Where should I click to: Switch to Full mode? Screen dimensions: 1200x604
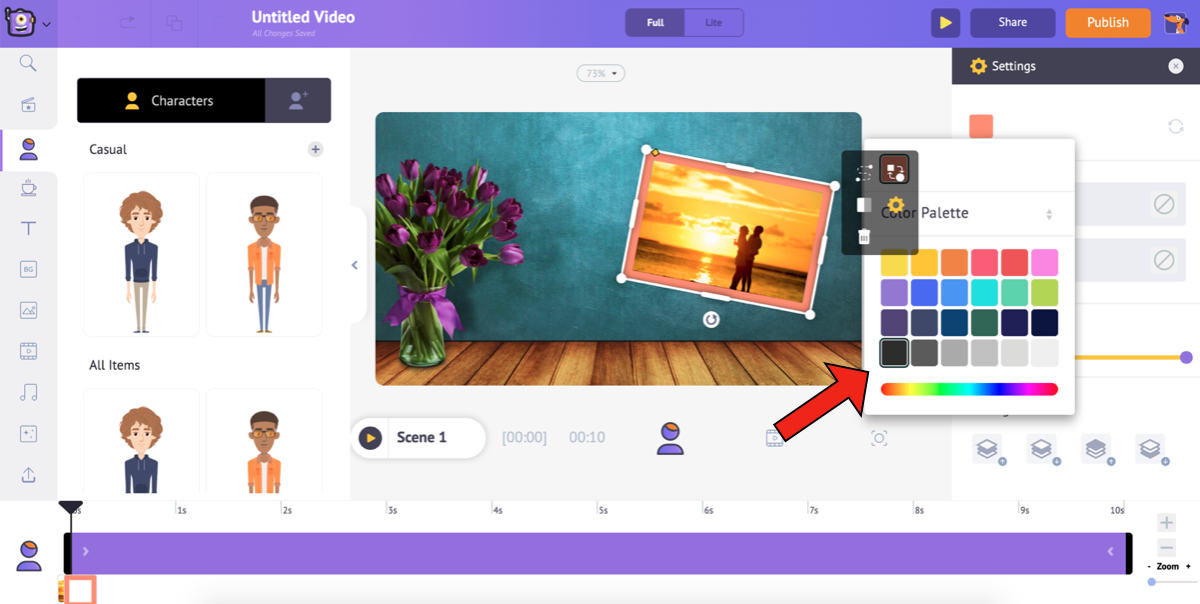655,23
